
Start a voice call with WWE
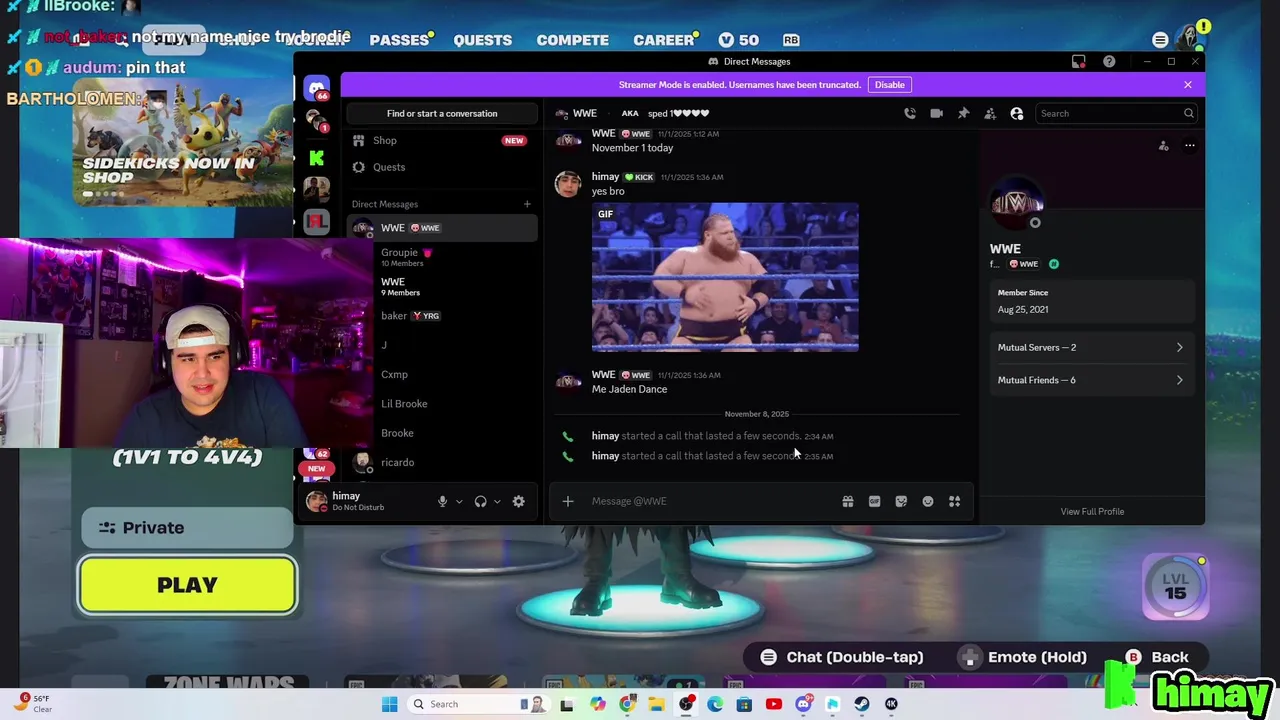(x=910, y=113)
